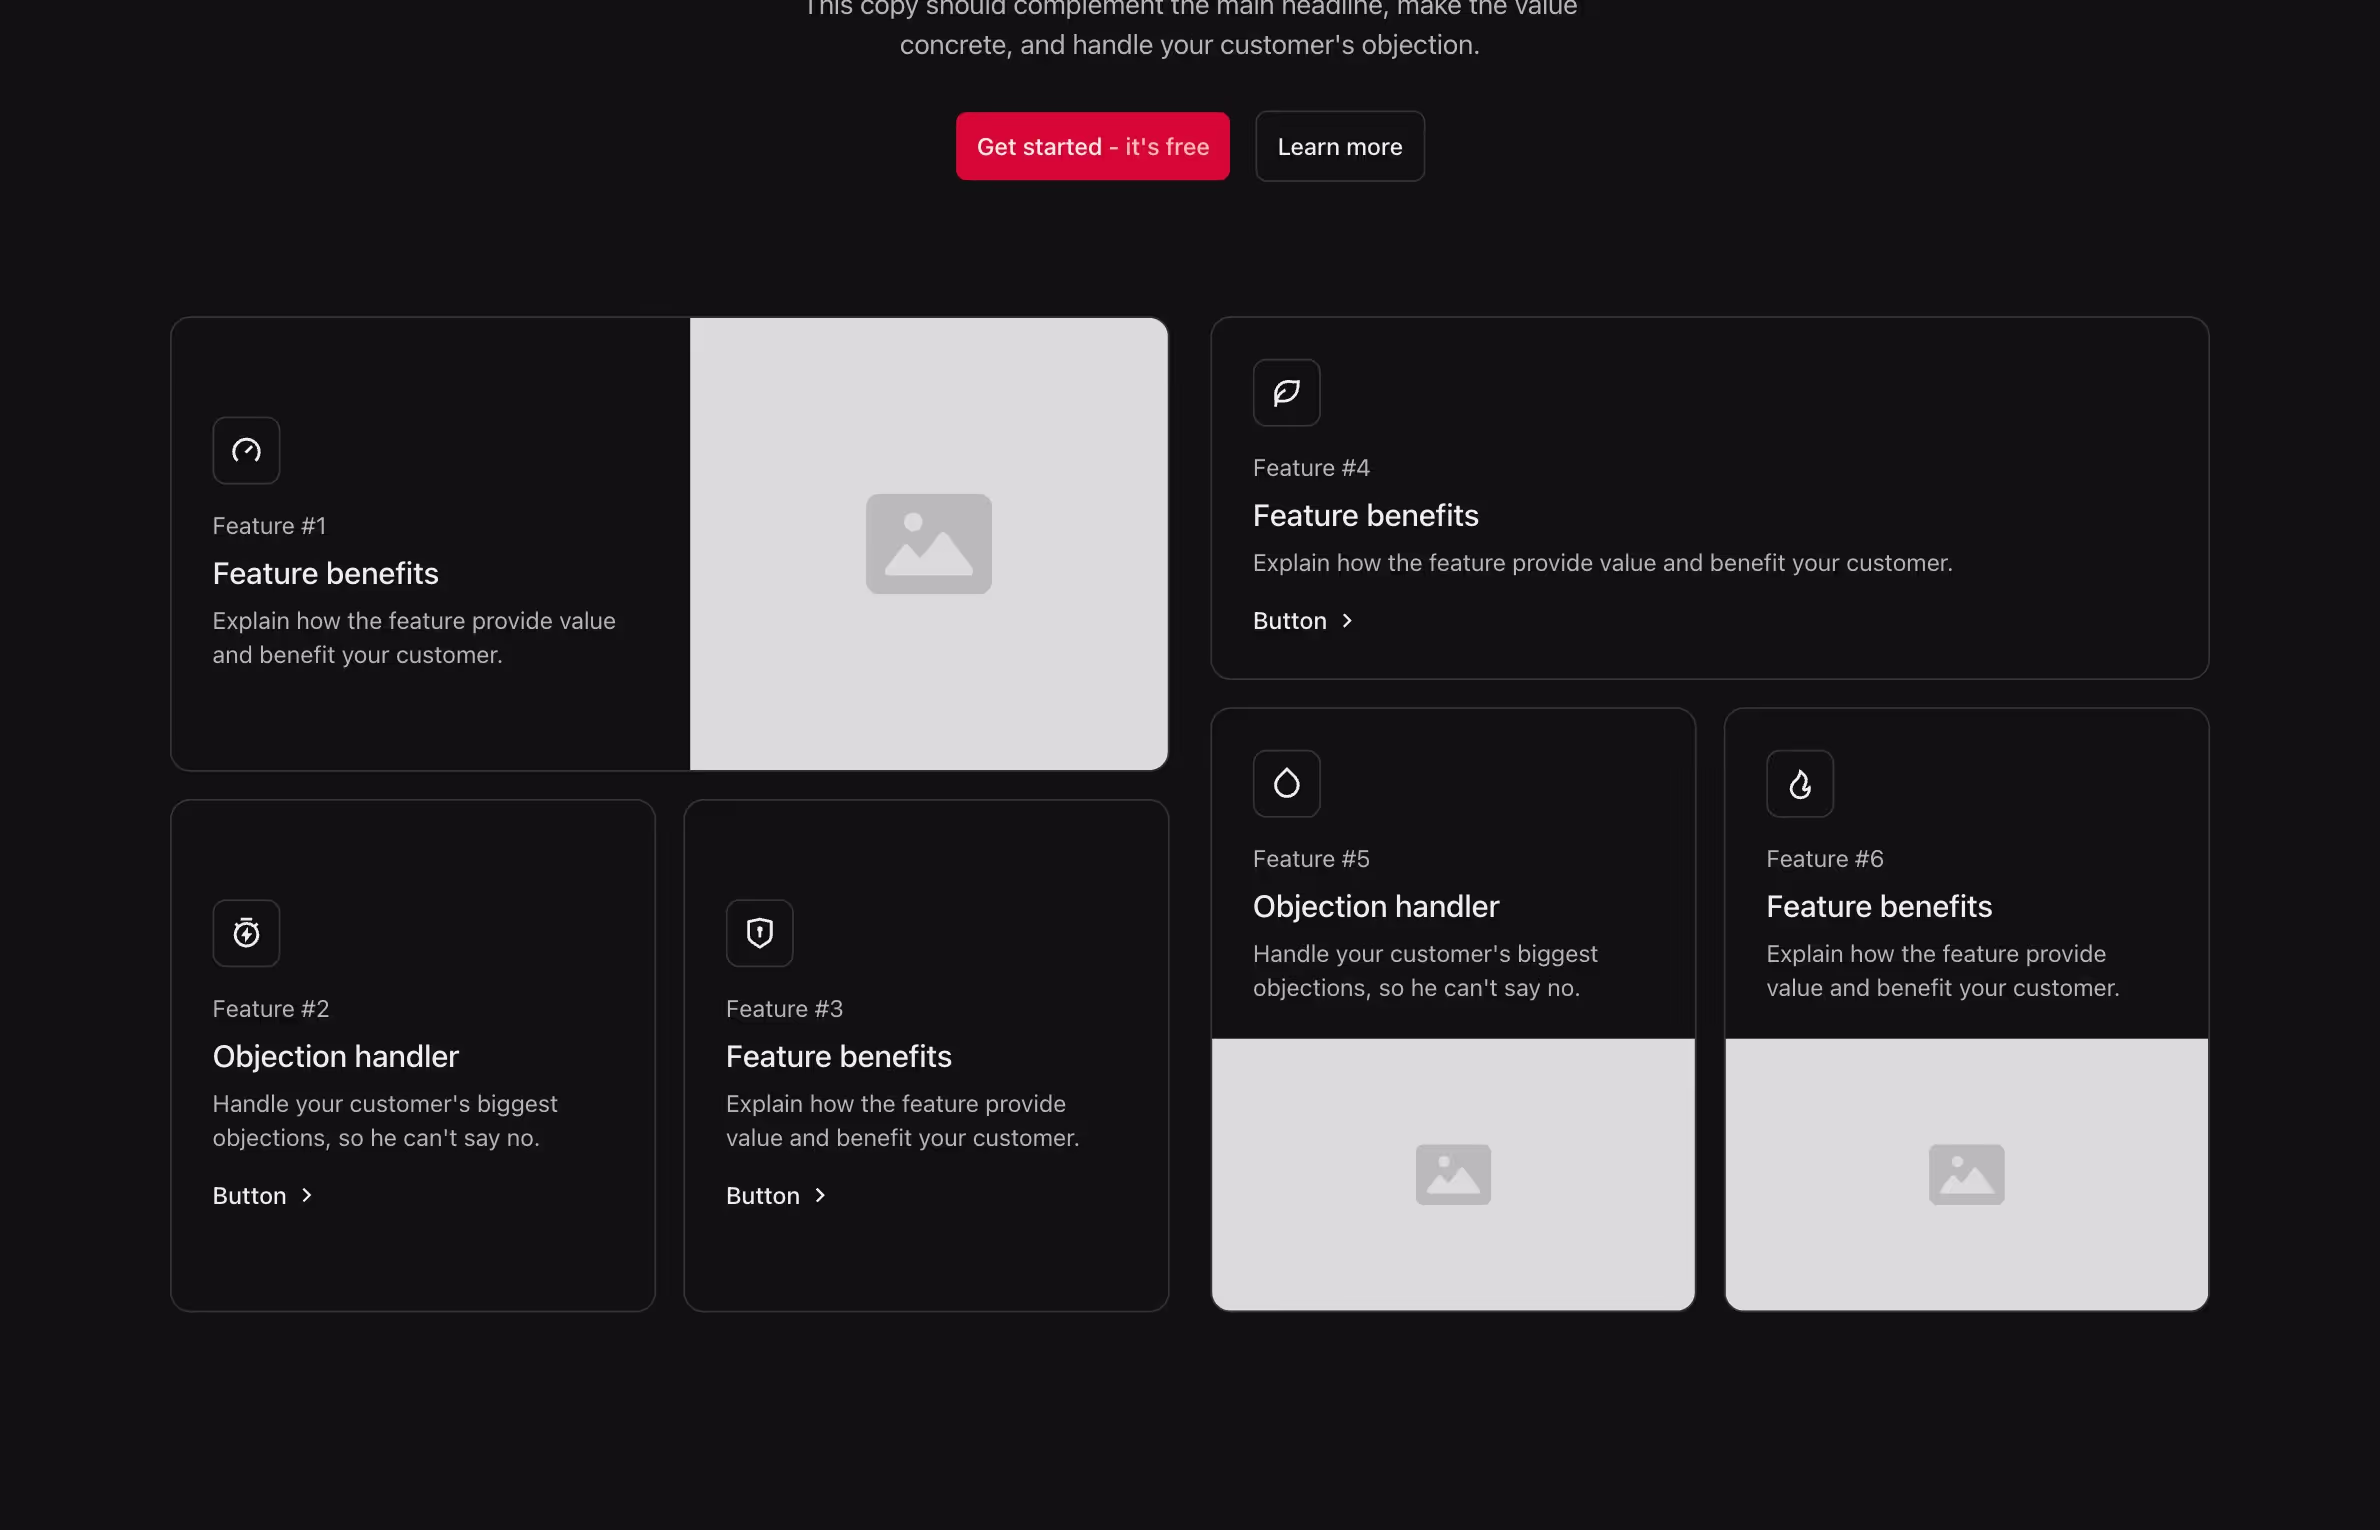The width and height of the screenshot is (2380, 1530).
Task: Select the image placeholder icon under Feature #5
Action: (x=1452, y=1174)
